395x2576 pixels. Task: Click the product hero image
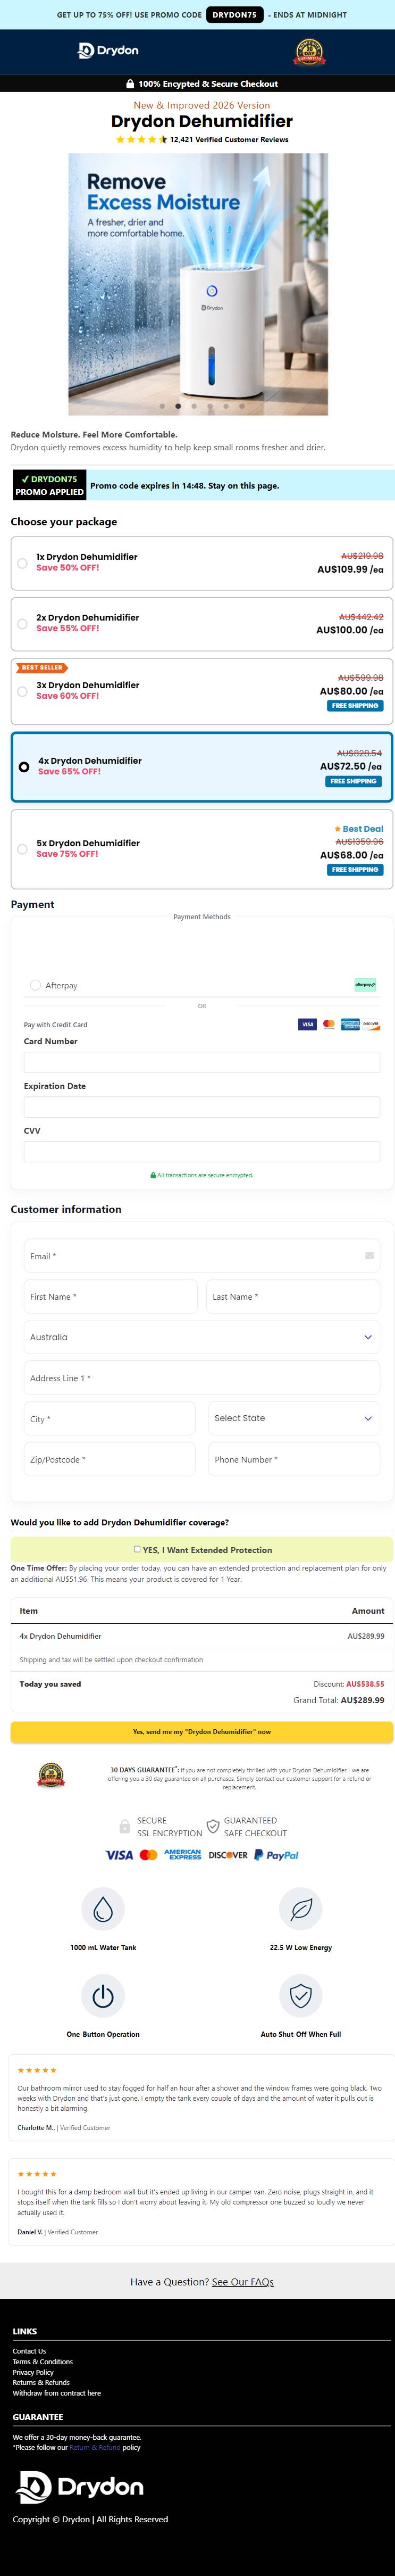198,284
